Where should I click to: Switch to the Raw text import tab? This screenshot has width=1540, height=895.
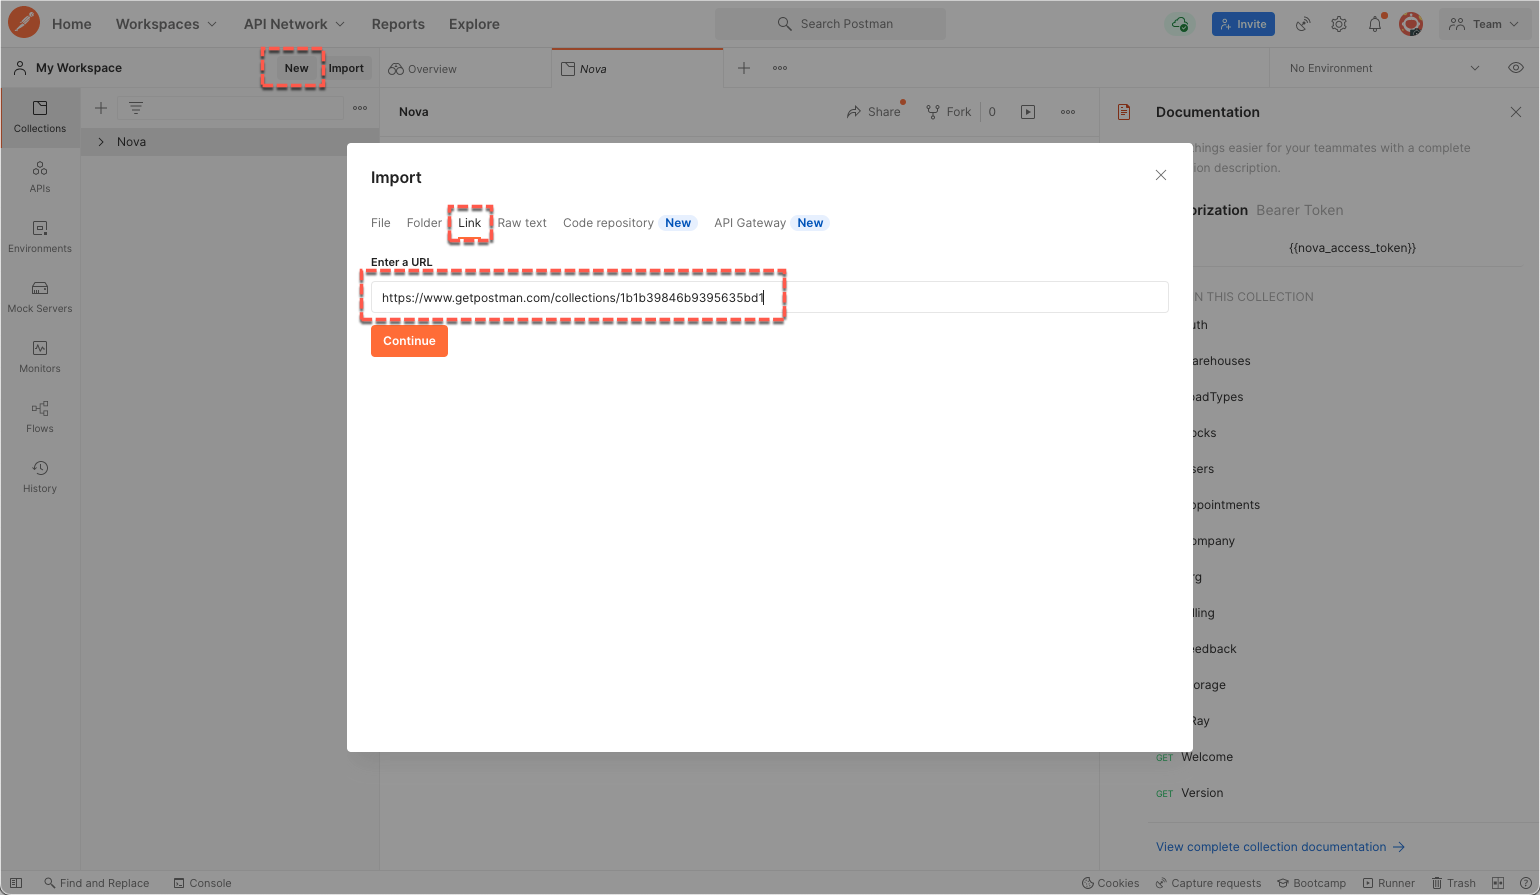tap(522, 223)
